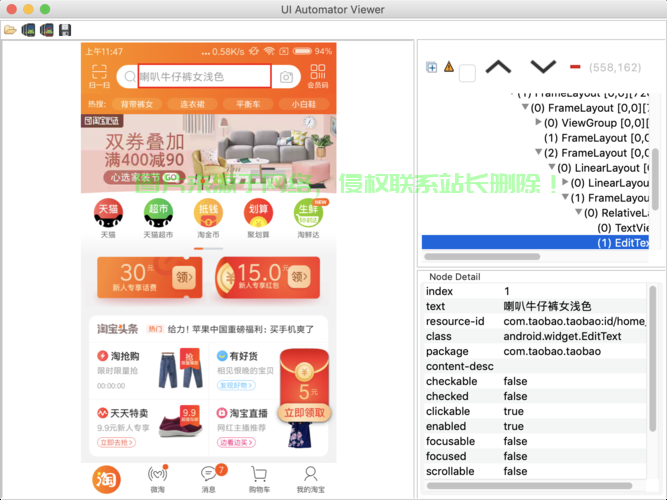Tap the 立即去抢 link under 天天特卖
Screen dimensions: 667x500
[117, 442]
